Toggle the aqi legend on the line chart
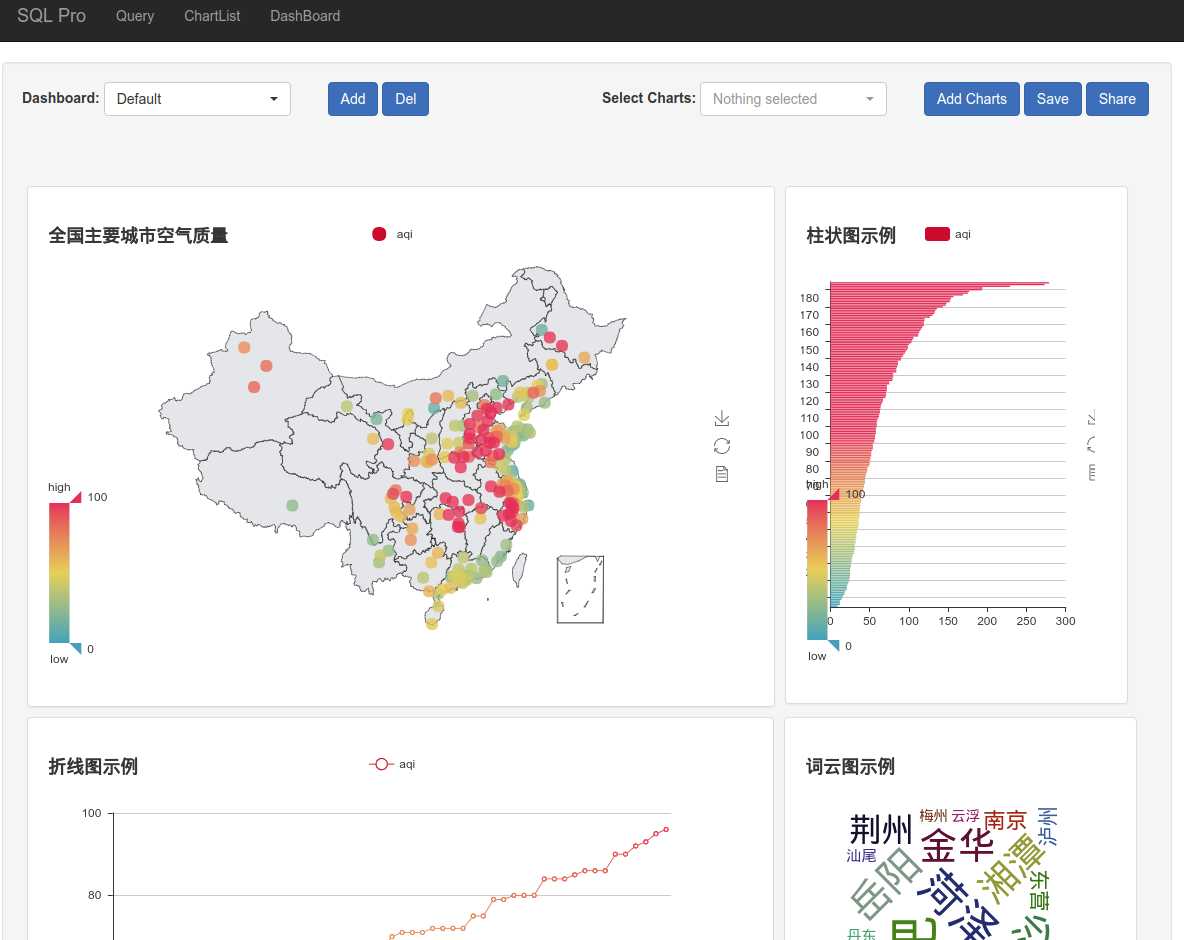Image resolution: width=1184 pixels, height=940 pixels. (392, 764)
